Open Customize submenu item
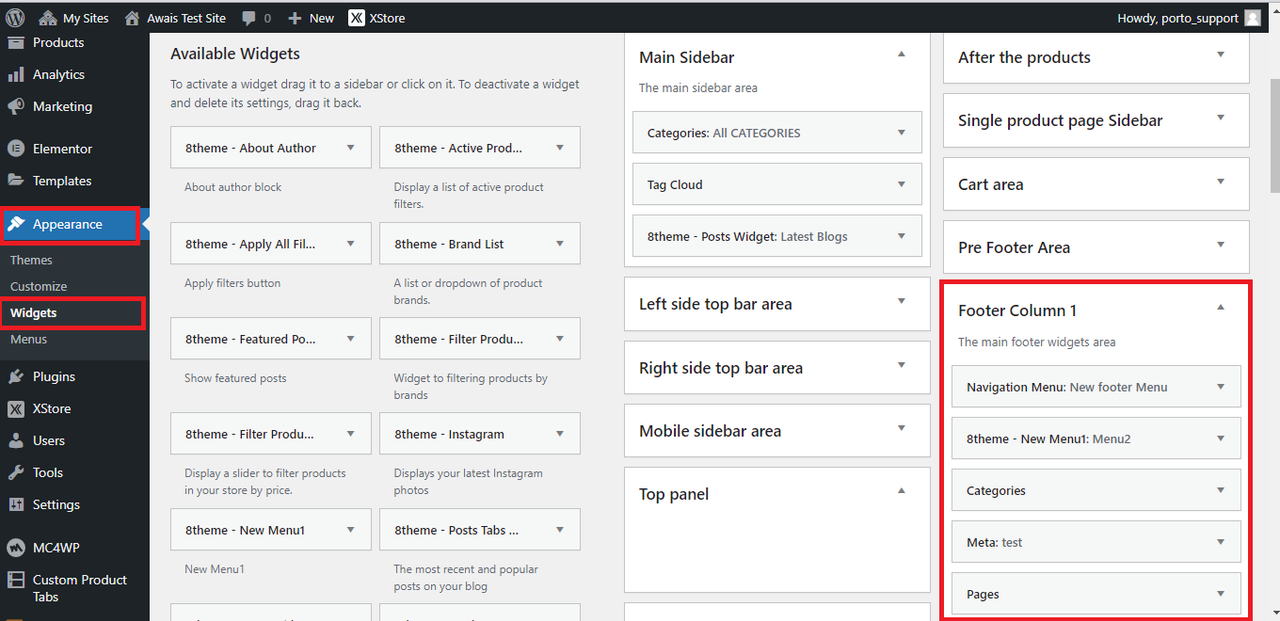Image resolution: width=1280 pixels, height=621 pixels. pyautogui.click(x=39, y=286)
